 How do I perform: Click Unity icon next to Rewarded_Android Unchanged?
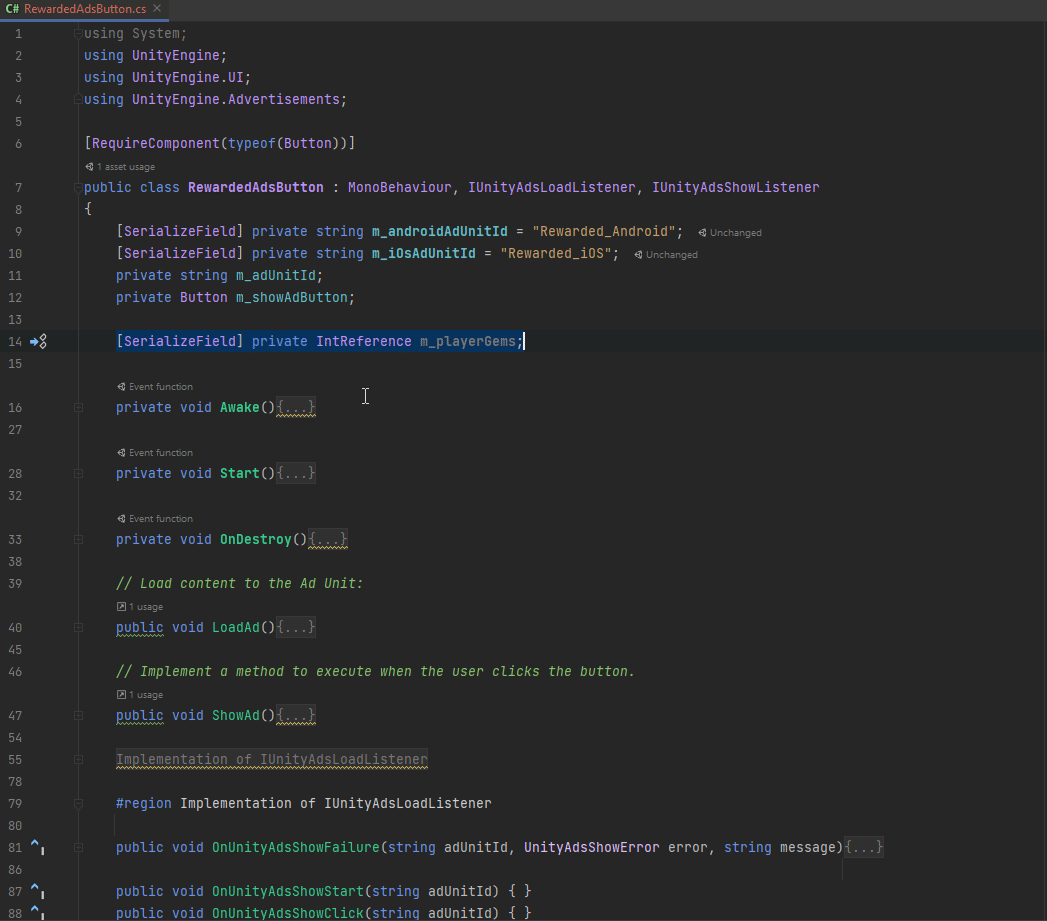click(x=702, y=232)
